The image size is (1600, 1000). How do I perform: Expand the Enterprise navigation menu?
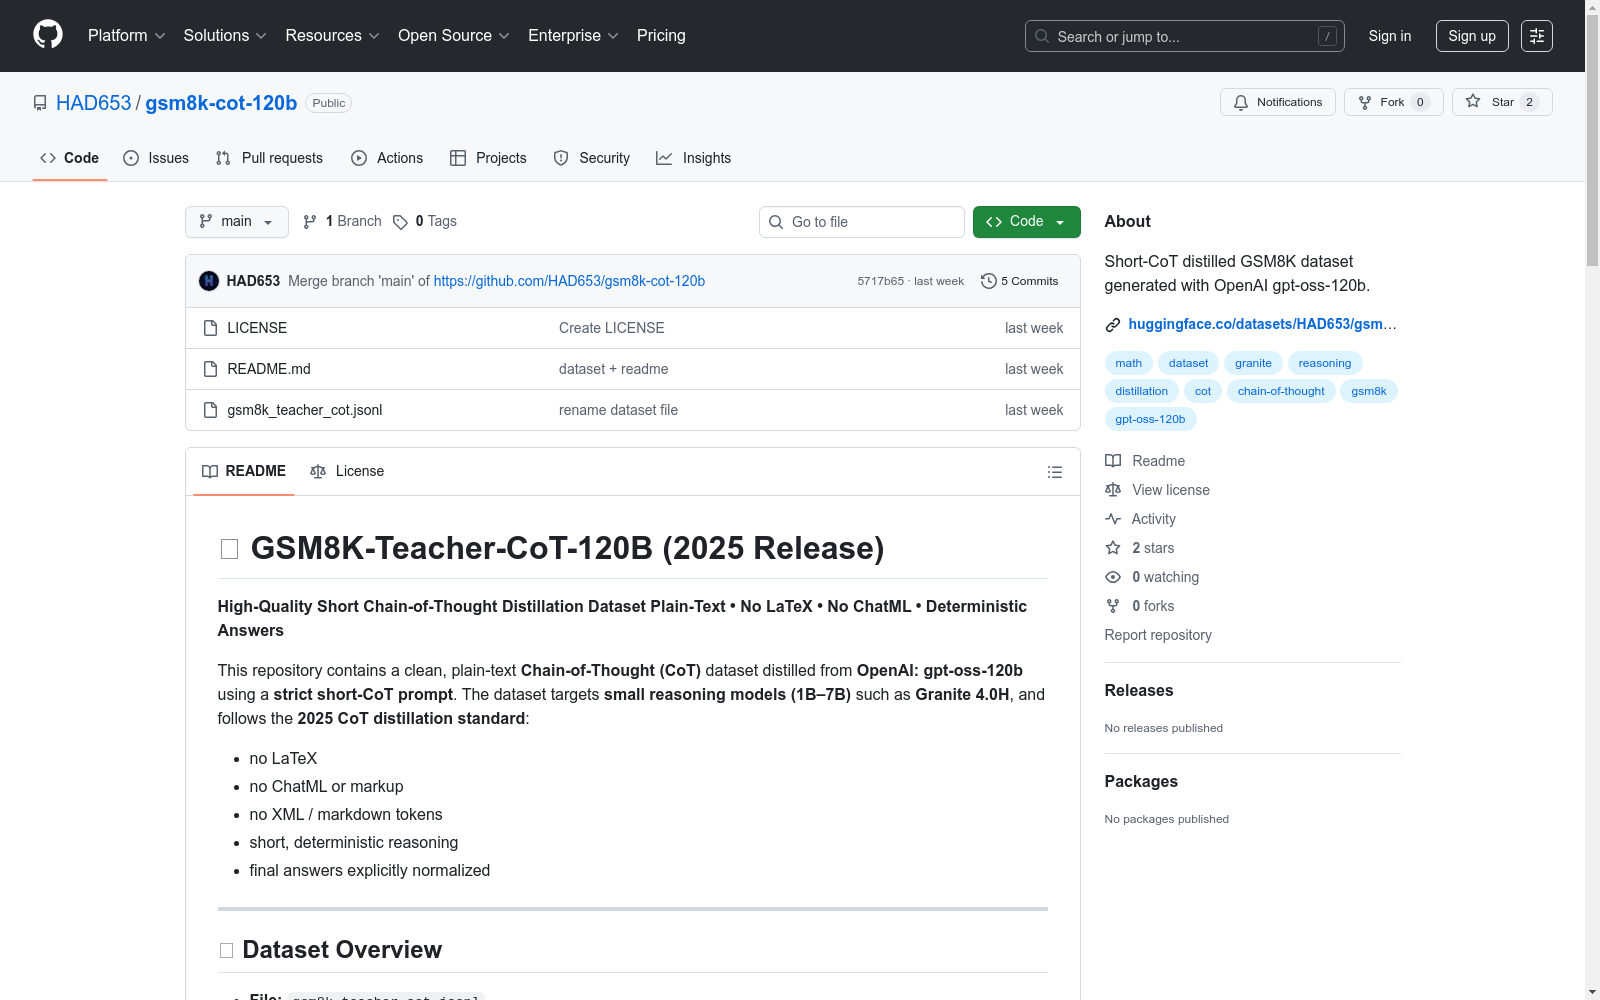(574, 36)
